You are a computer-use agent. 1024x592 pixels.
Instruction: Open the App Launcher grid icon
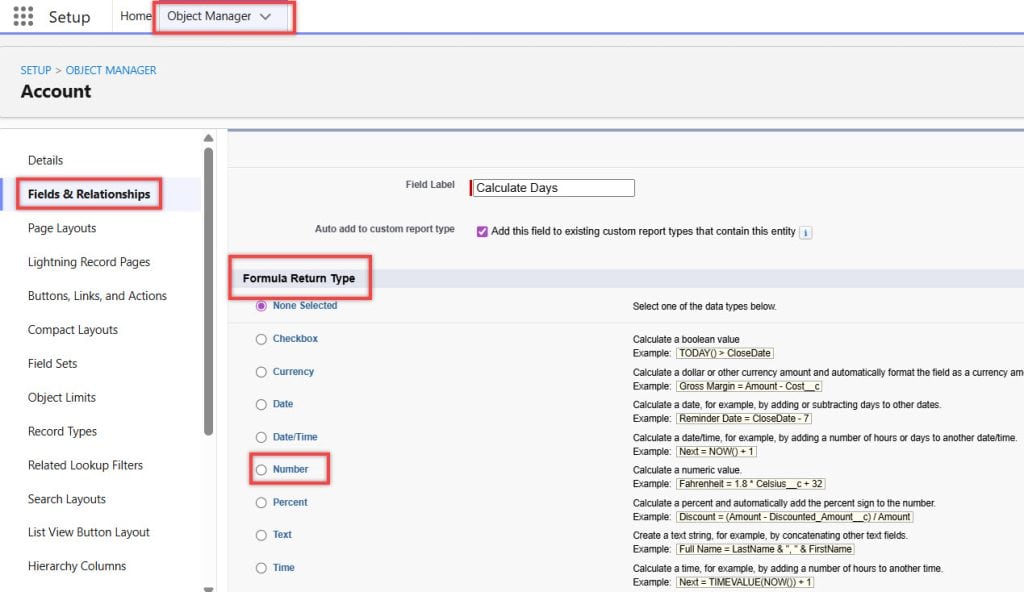(x=24, y=16)
